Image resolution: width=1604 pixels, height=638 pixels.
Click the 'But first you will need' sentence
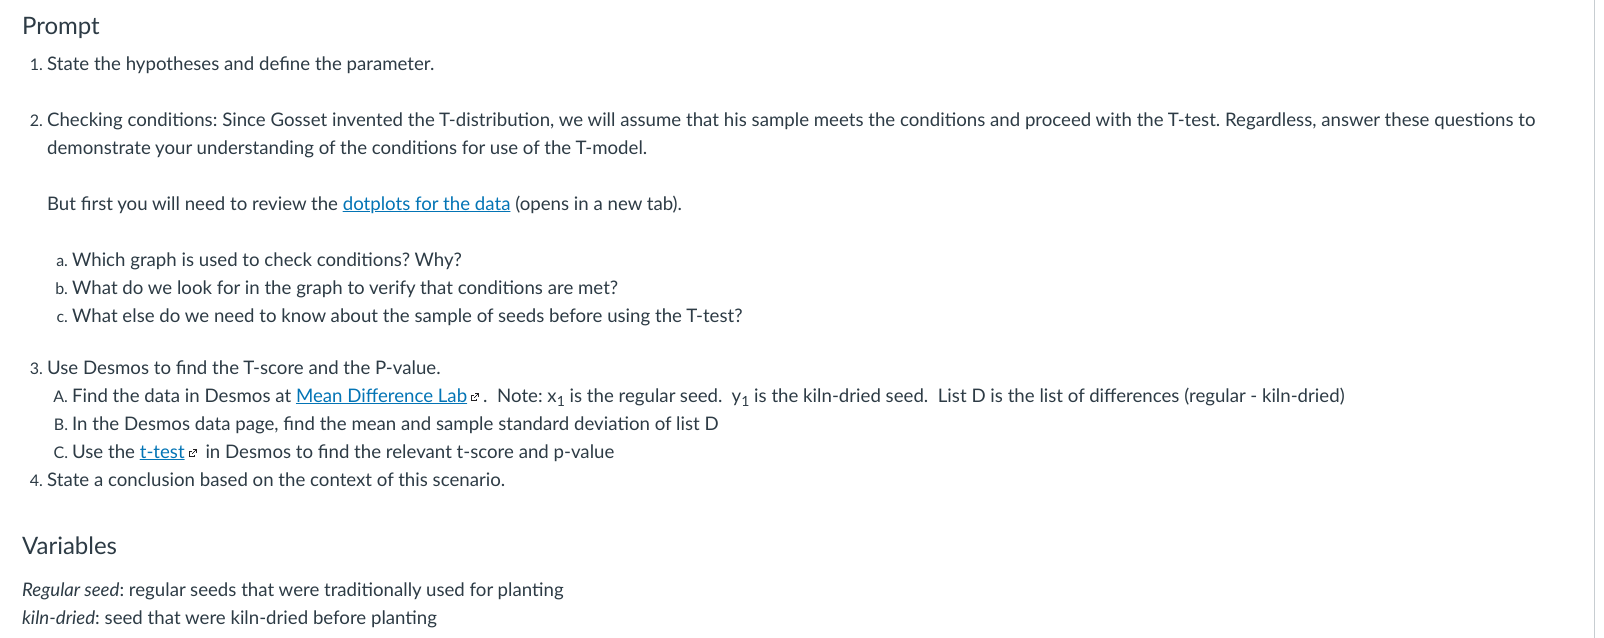click(x=364, y=204)
